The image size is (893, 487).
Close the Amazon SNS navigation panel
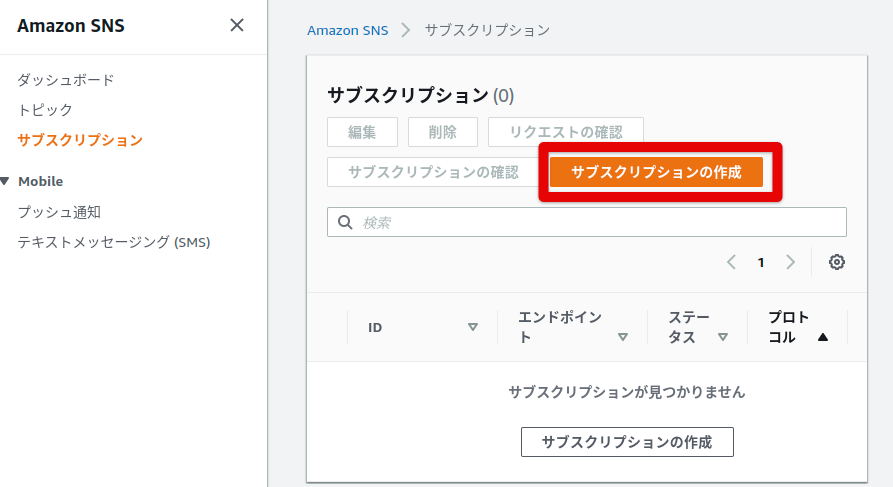[x=237, y=25]
